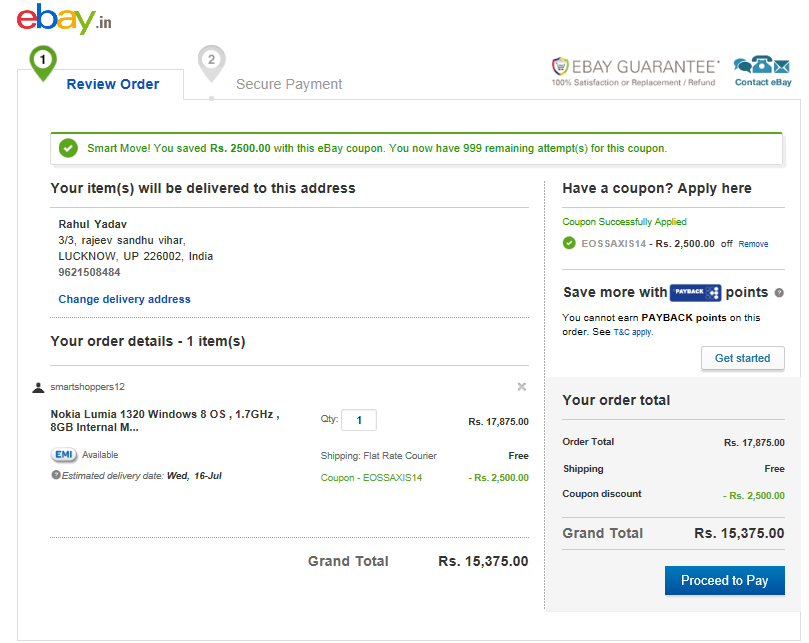Click the recipient name Rahul Yadav
This screenshot has height=643, width=809.
pyautogui.click(x=92, y=224)
